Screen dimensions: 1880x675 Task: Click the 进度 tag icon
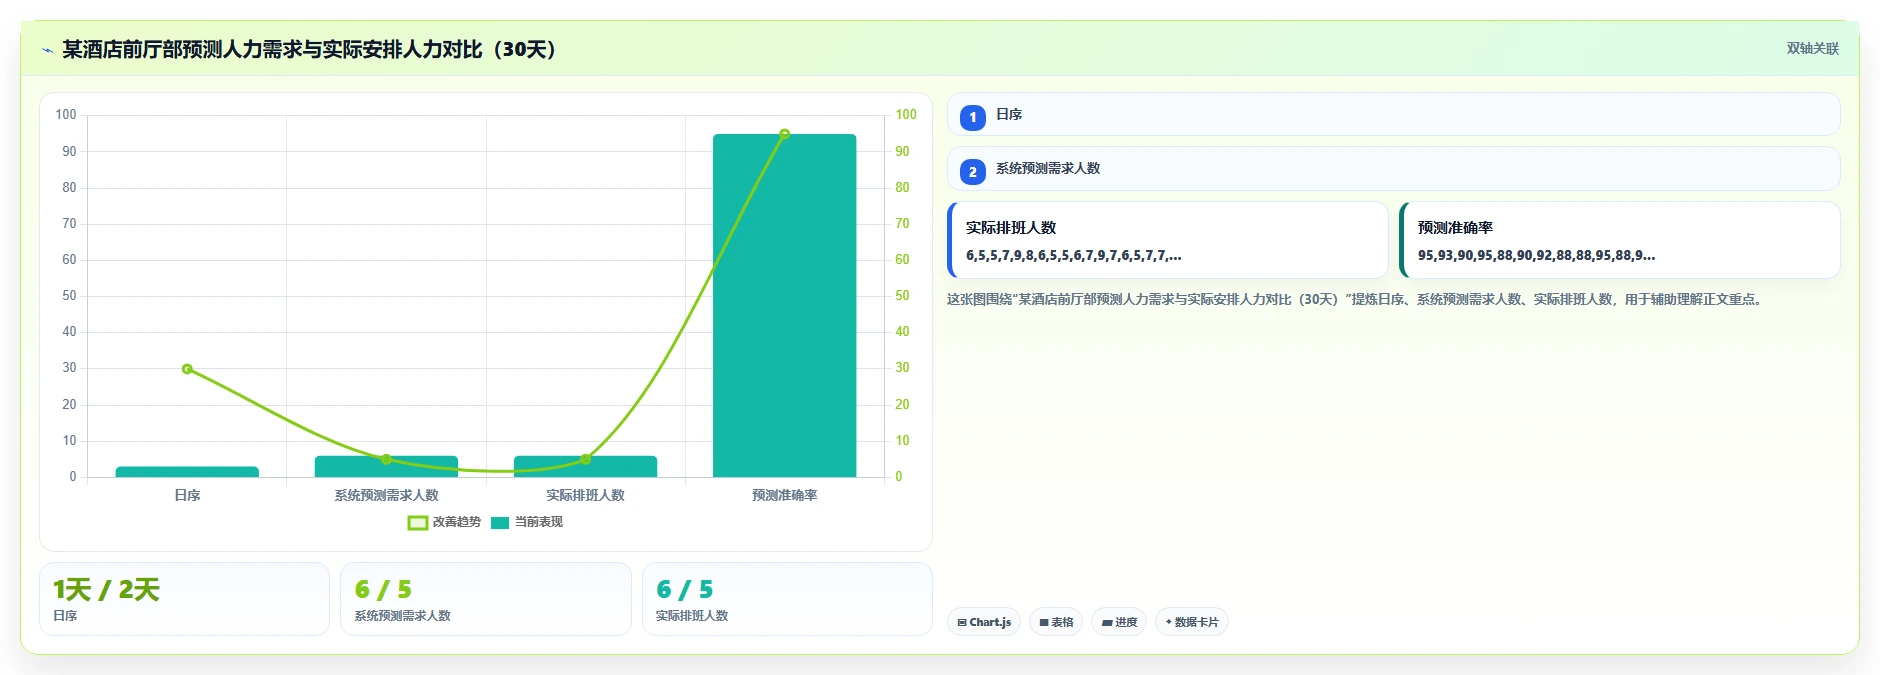pyautogui.click(x=1107, y=622)
